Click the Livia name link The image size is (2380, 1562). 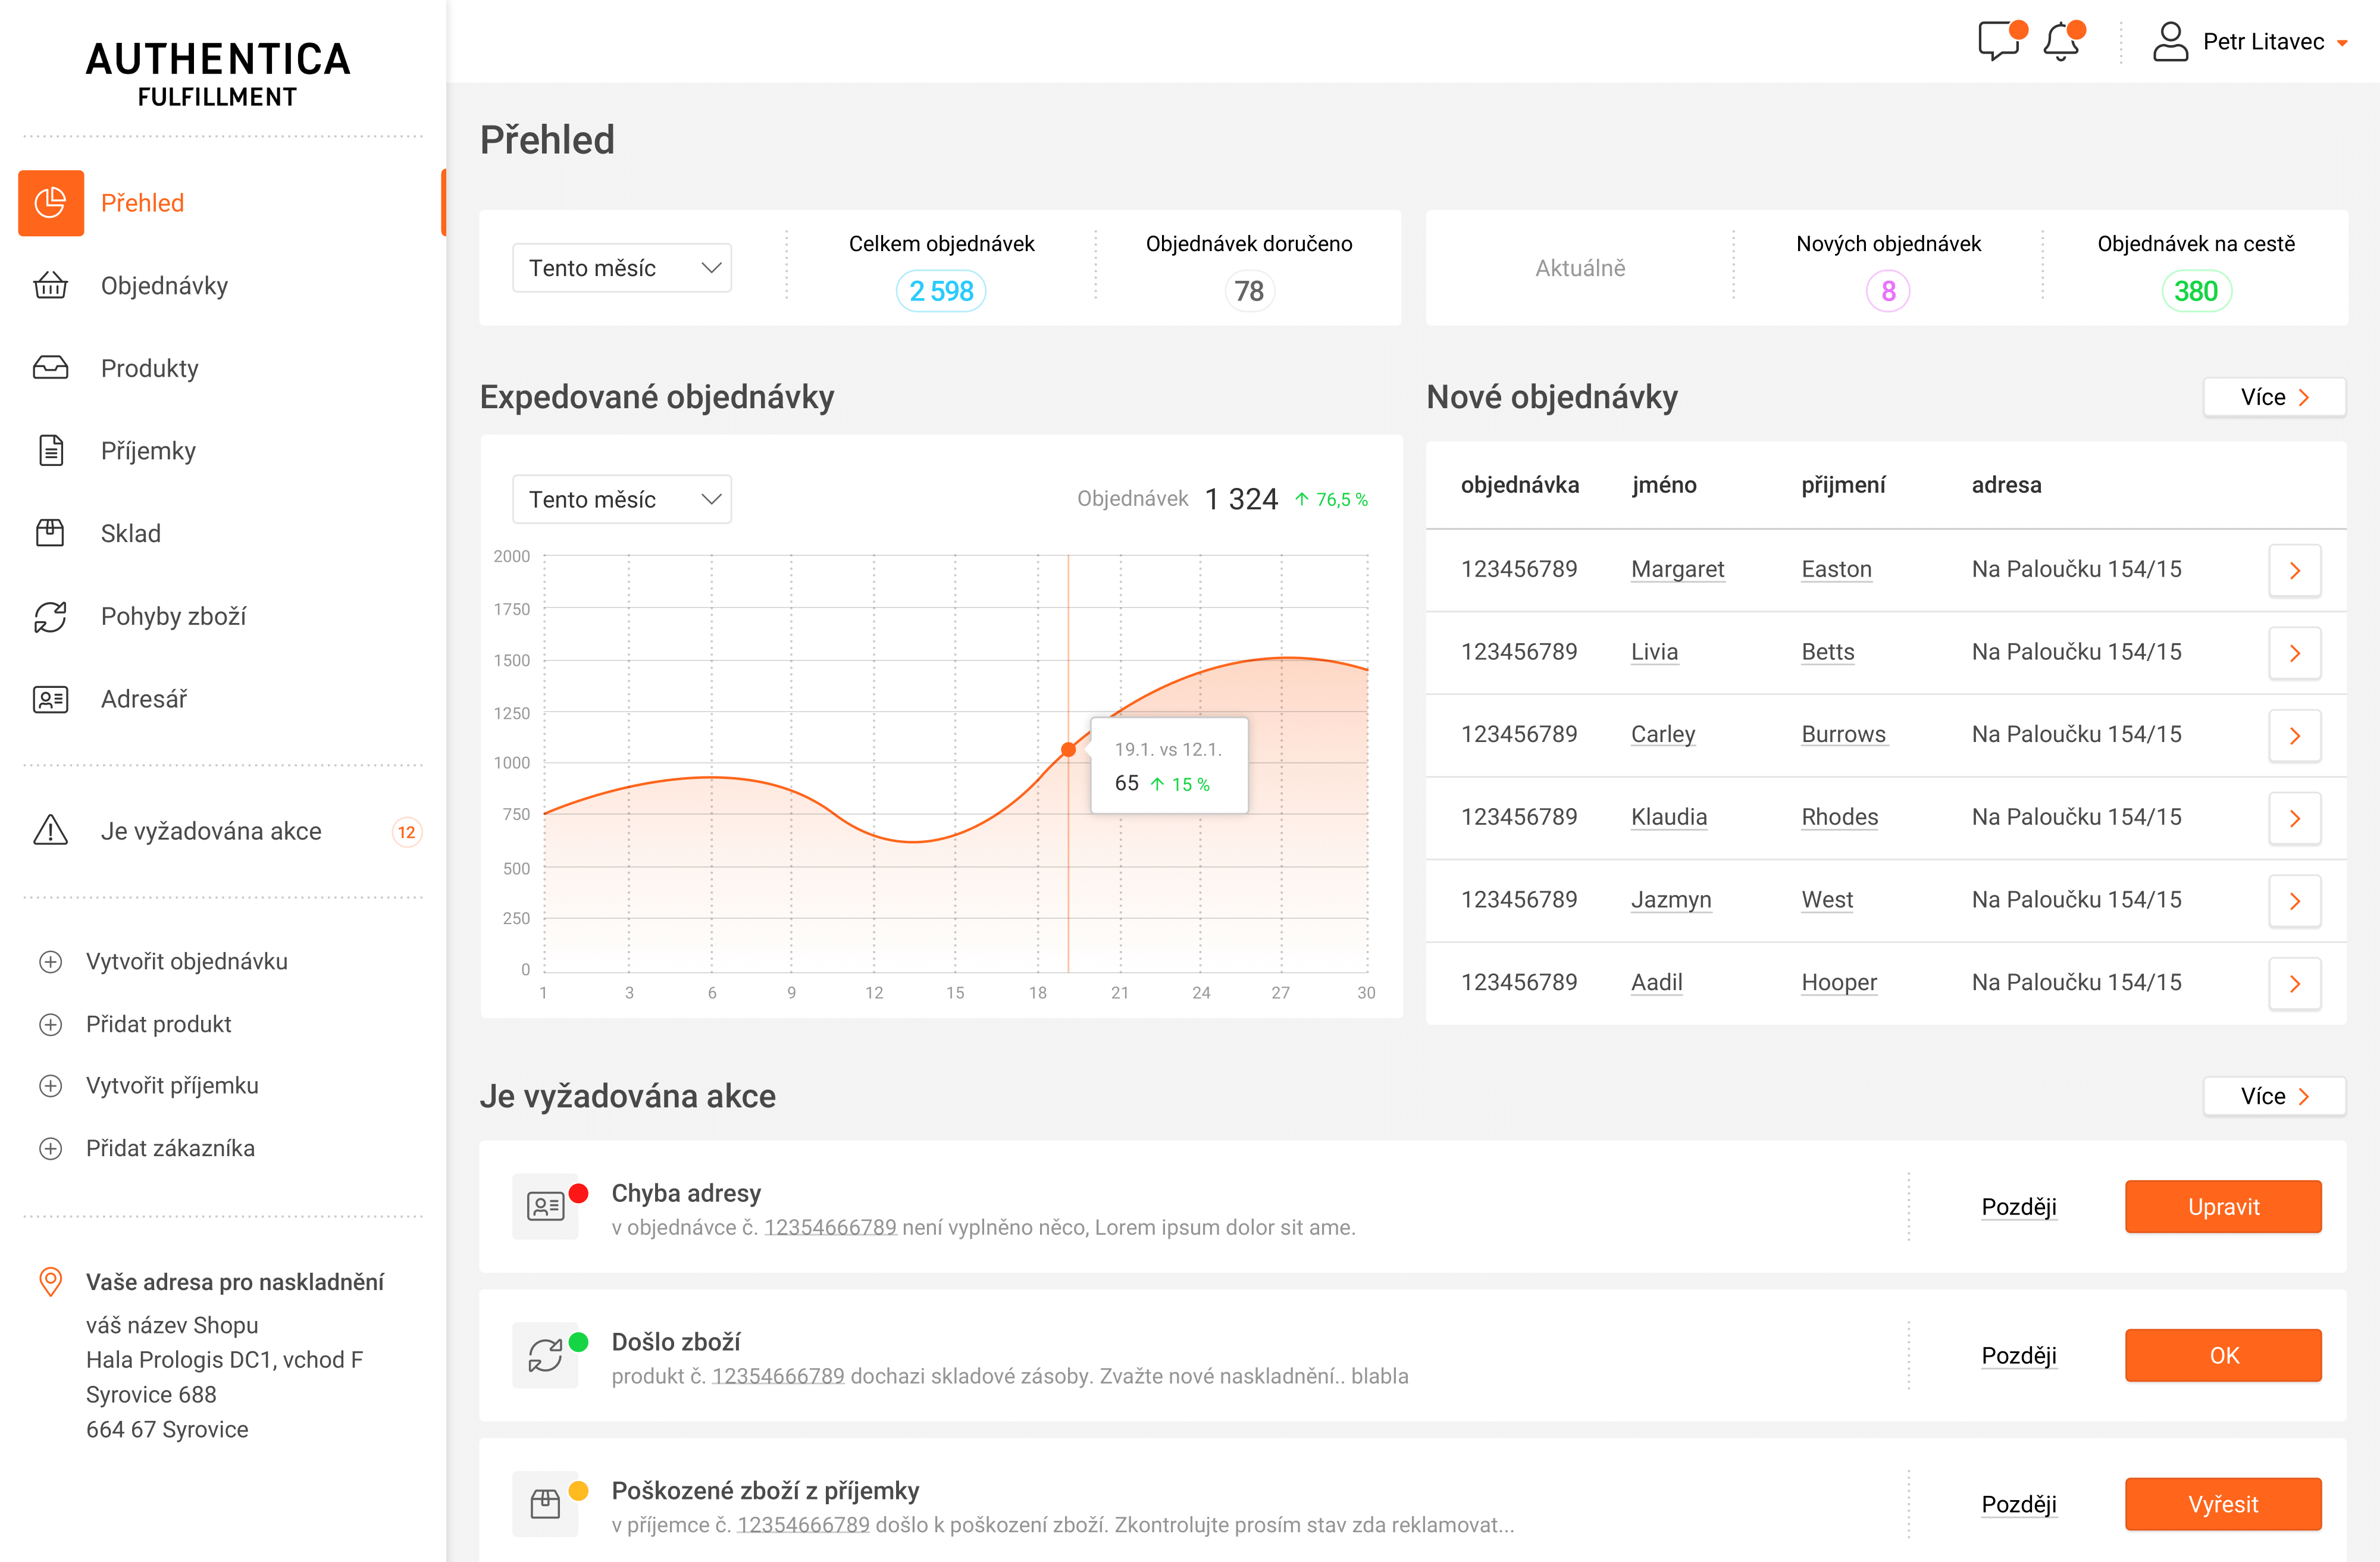(x=1654, y=653)
